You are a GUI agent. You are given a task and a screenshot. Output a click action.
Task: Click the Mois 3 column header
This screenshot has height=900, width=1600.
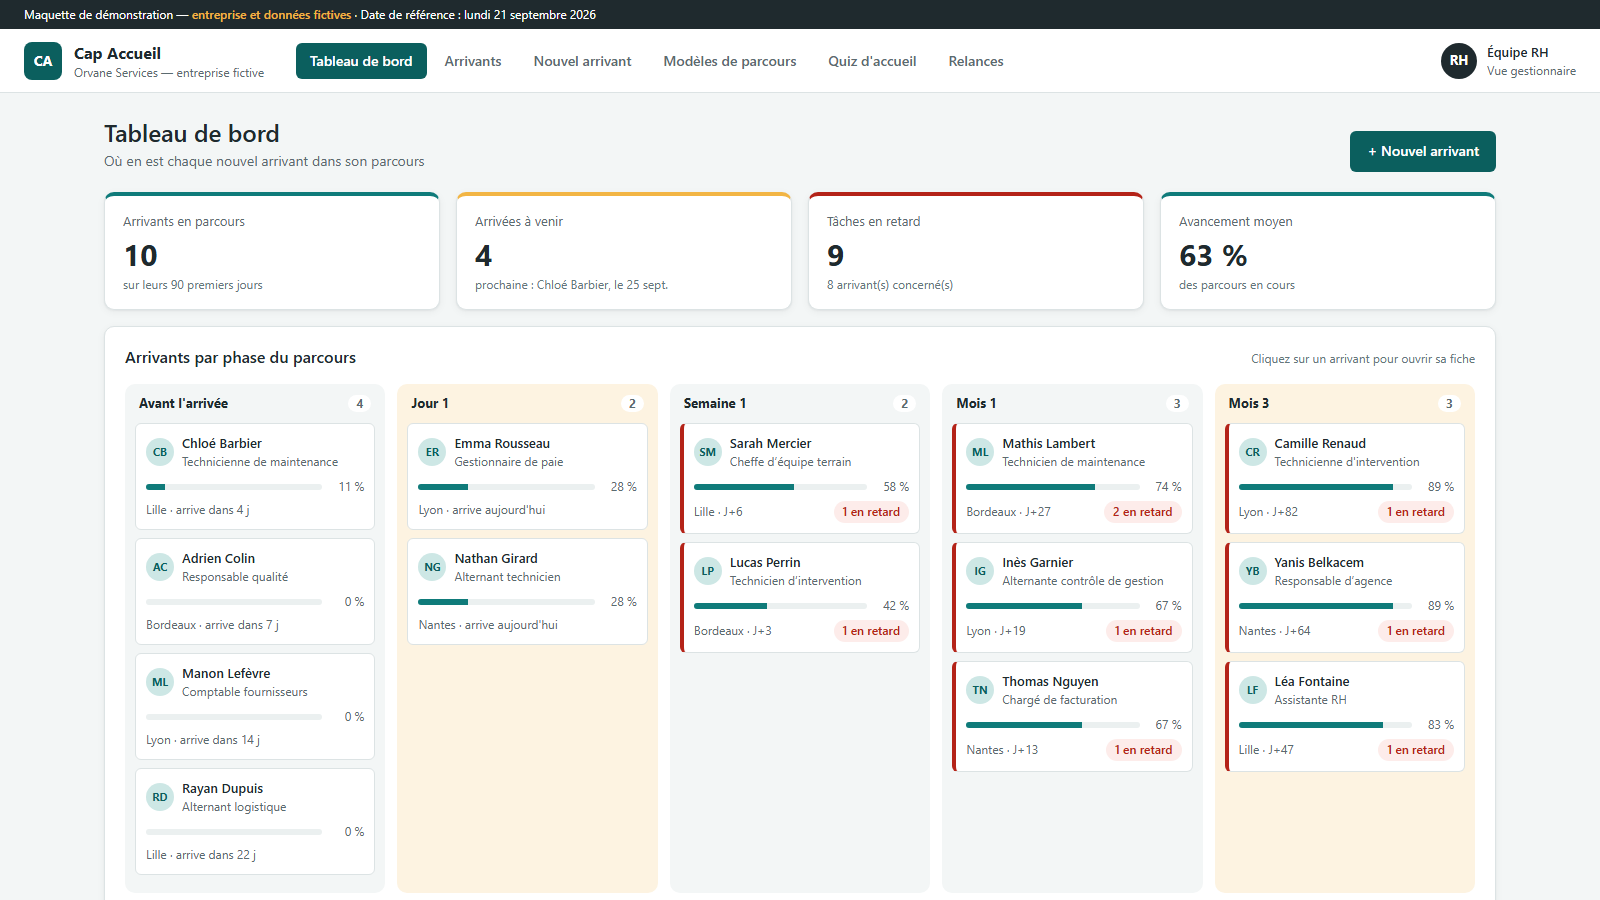[x=1344, y=404]
